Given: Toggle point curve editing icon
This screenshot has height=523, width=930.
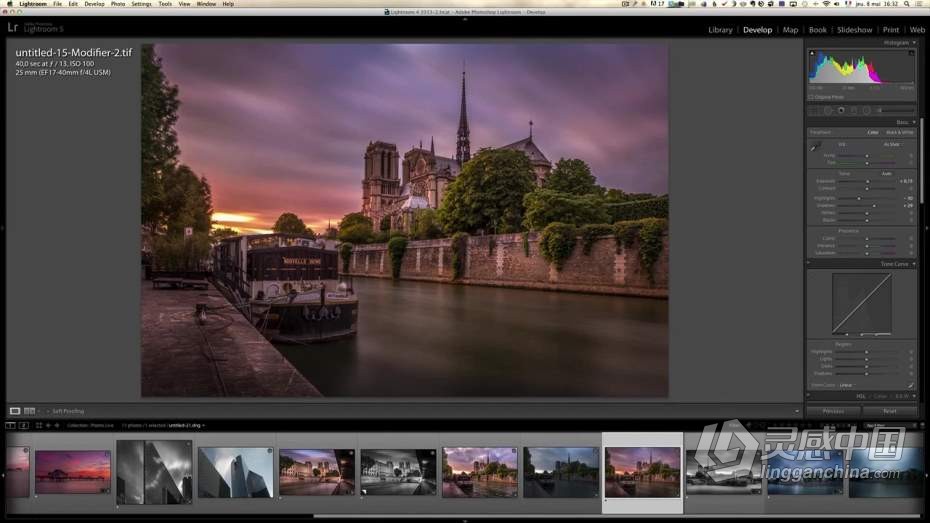Looking at the screenshot, I should pos(910,385).
